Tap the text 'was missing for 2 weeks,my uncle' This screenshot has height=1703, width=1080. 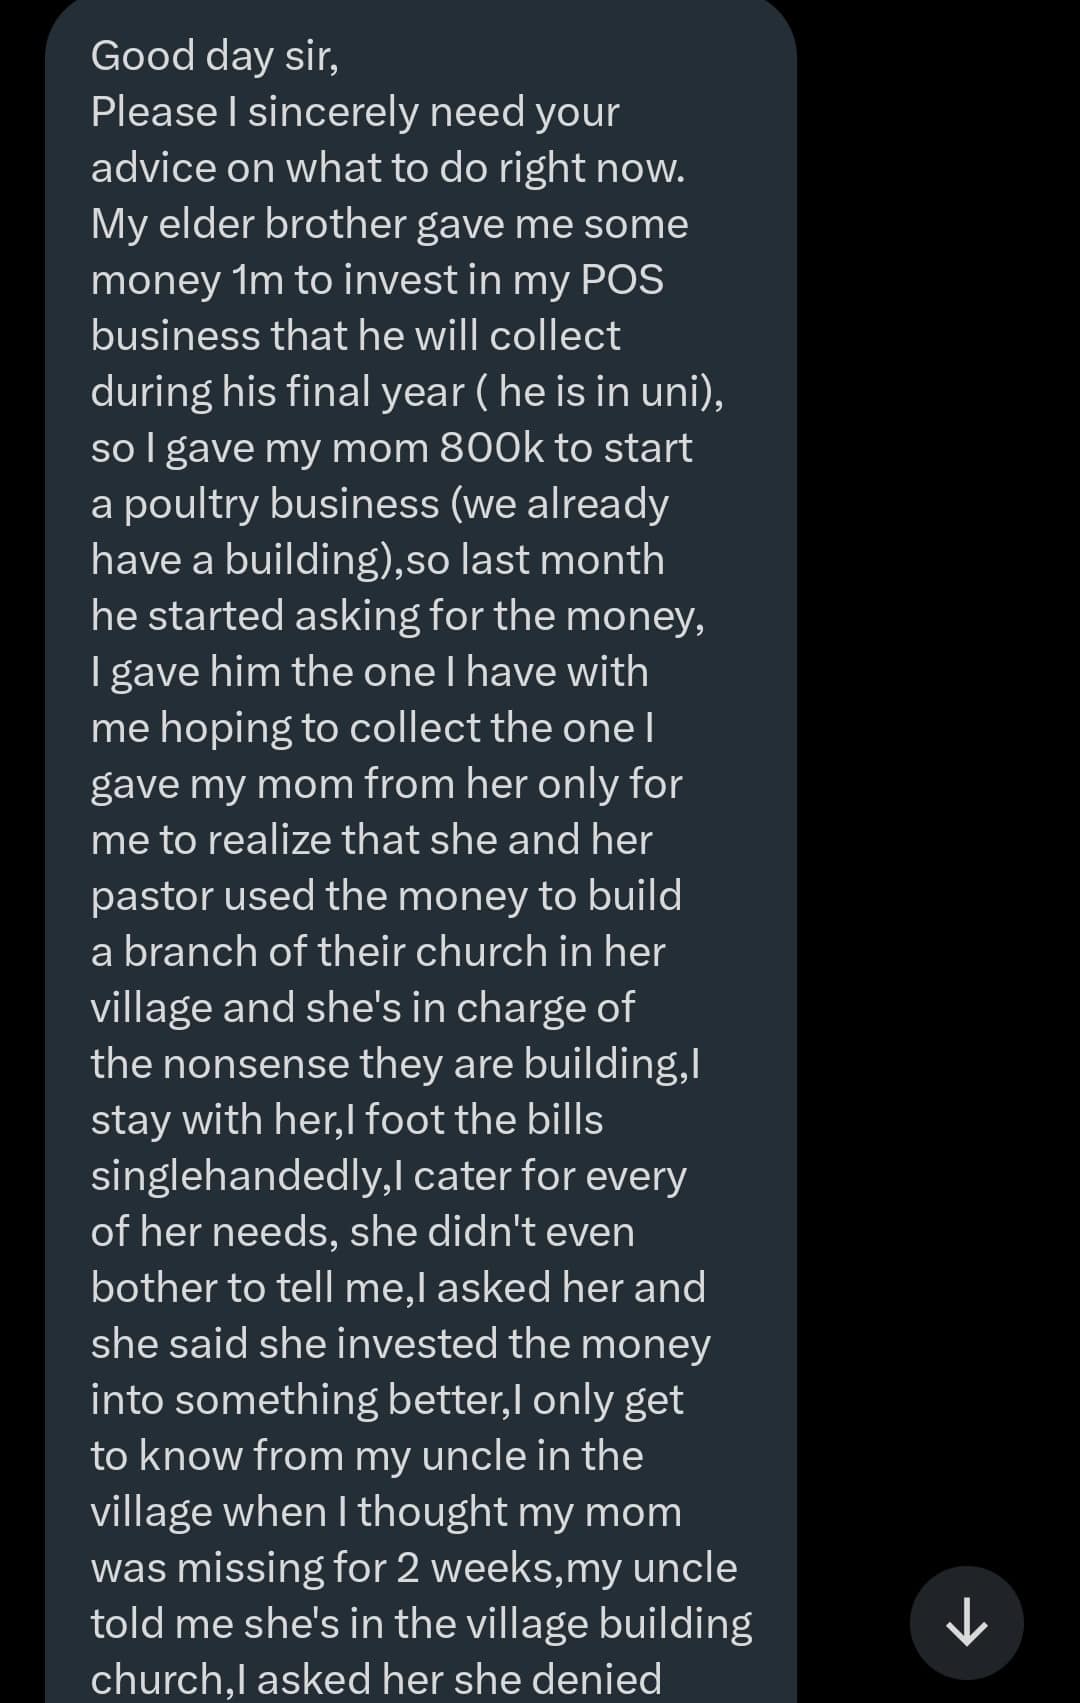pyautogui.click(x=414, y=1568)
